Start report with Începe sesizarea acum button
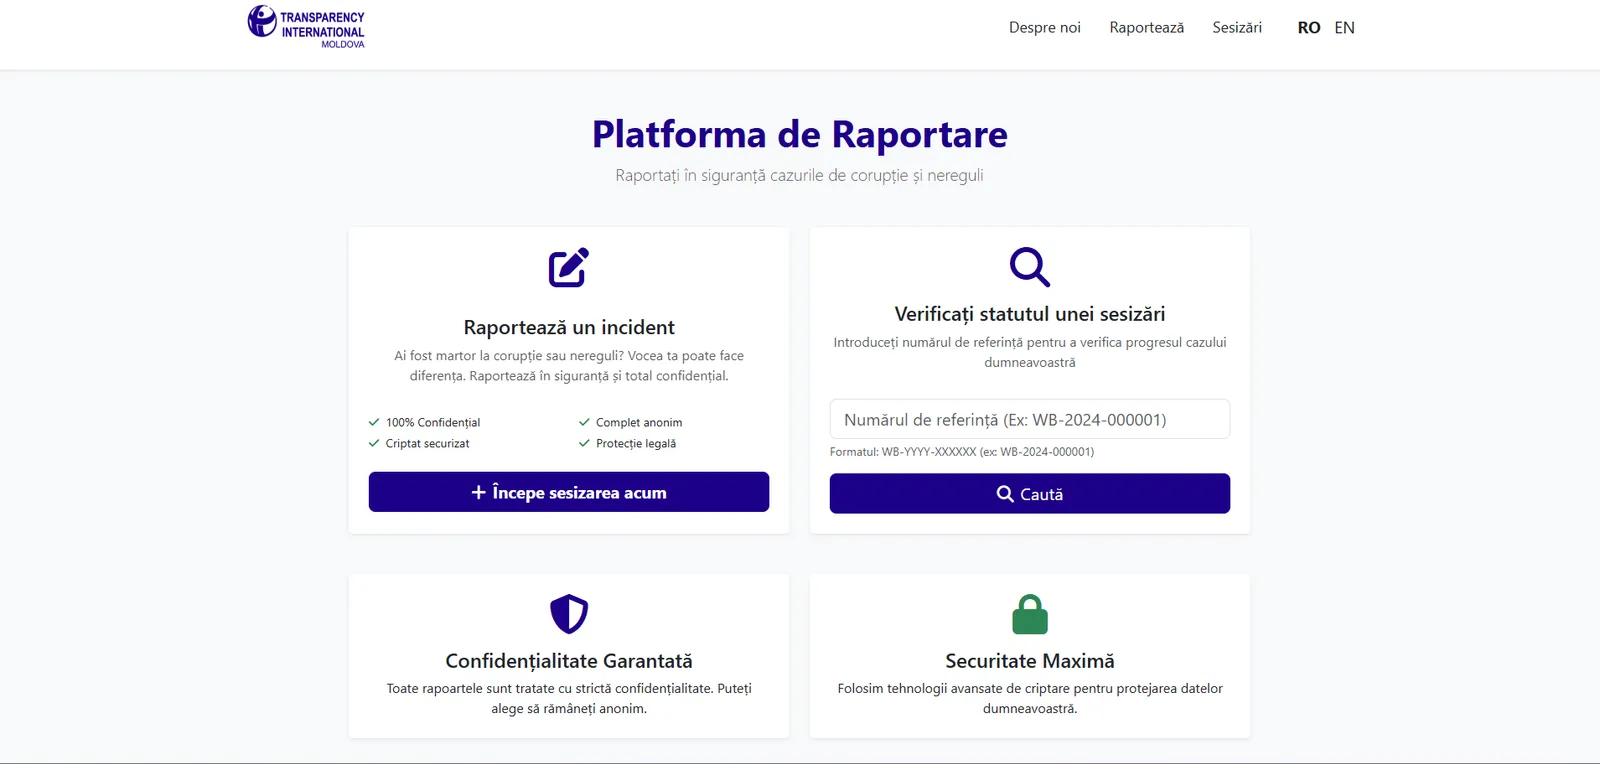The height and width of the screenshot is (764, 1600). tap(569, 492)
